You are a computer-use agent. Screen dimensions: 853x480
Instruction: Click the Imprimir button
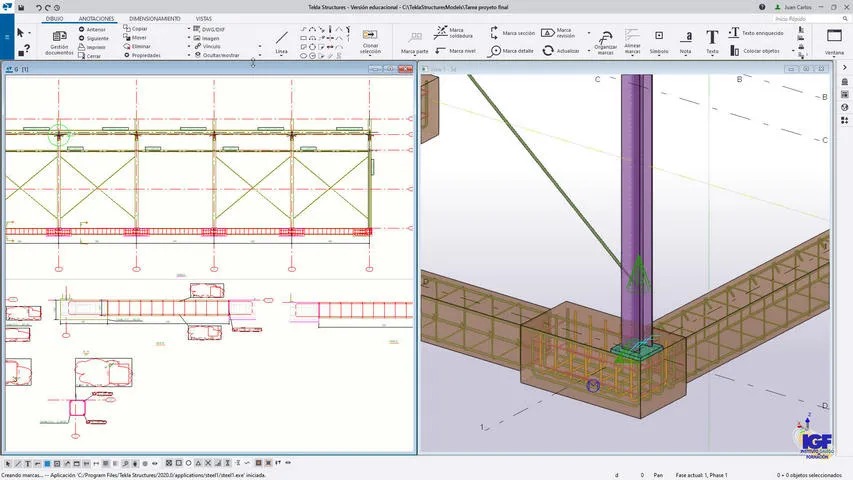tap(92, 47)
